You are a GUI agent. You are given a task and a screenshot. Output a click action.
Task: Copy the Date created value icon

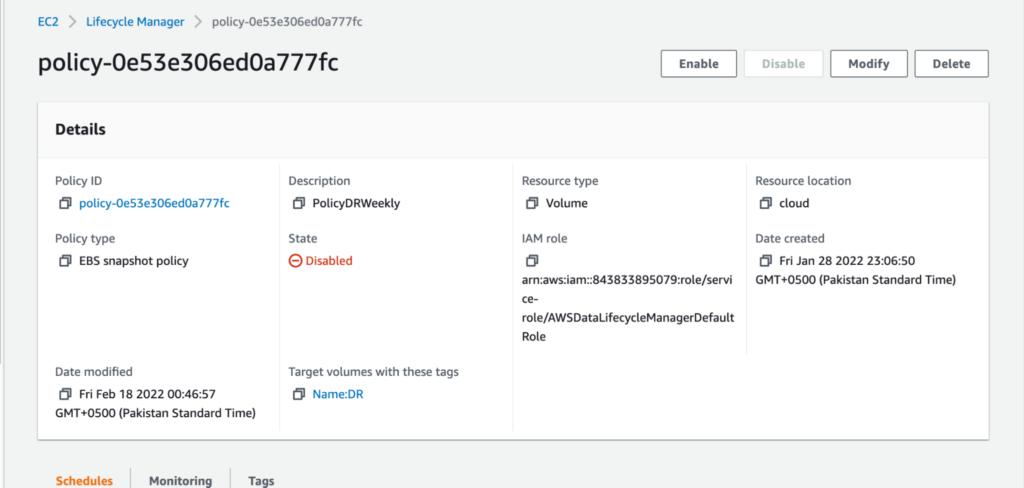pos(765,261)
